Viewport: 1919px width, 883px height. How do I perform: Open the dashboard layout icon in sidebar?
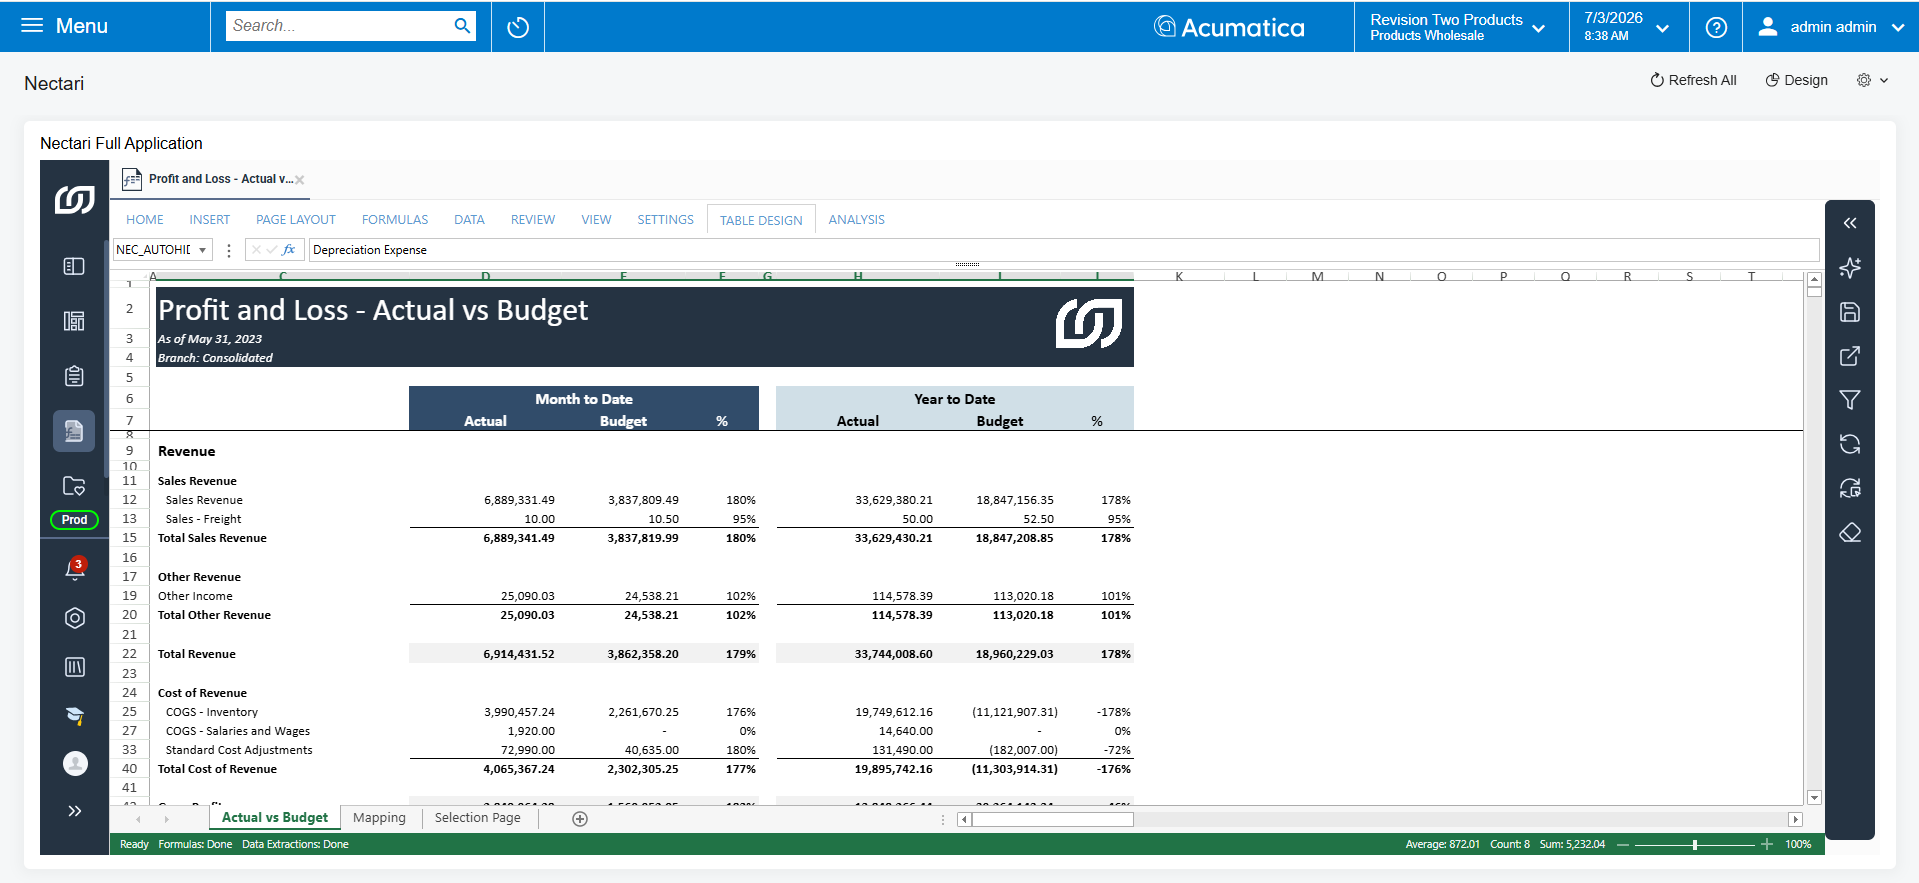coord(75,321)
